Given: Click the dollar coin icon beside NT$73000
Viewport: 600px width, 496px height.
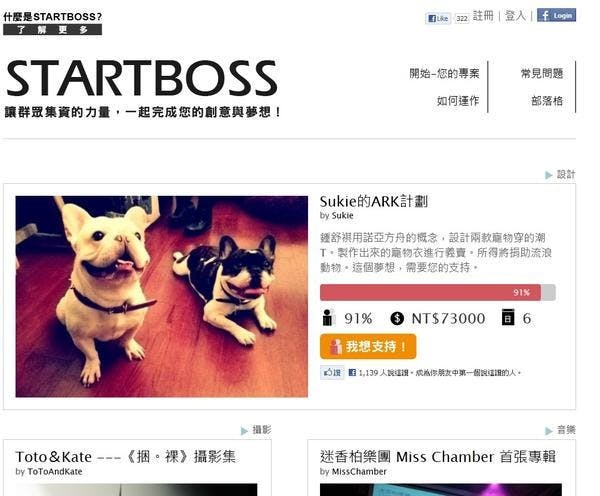Looking at the screenshot, I should [x=397, y=318].
